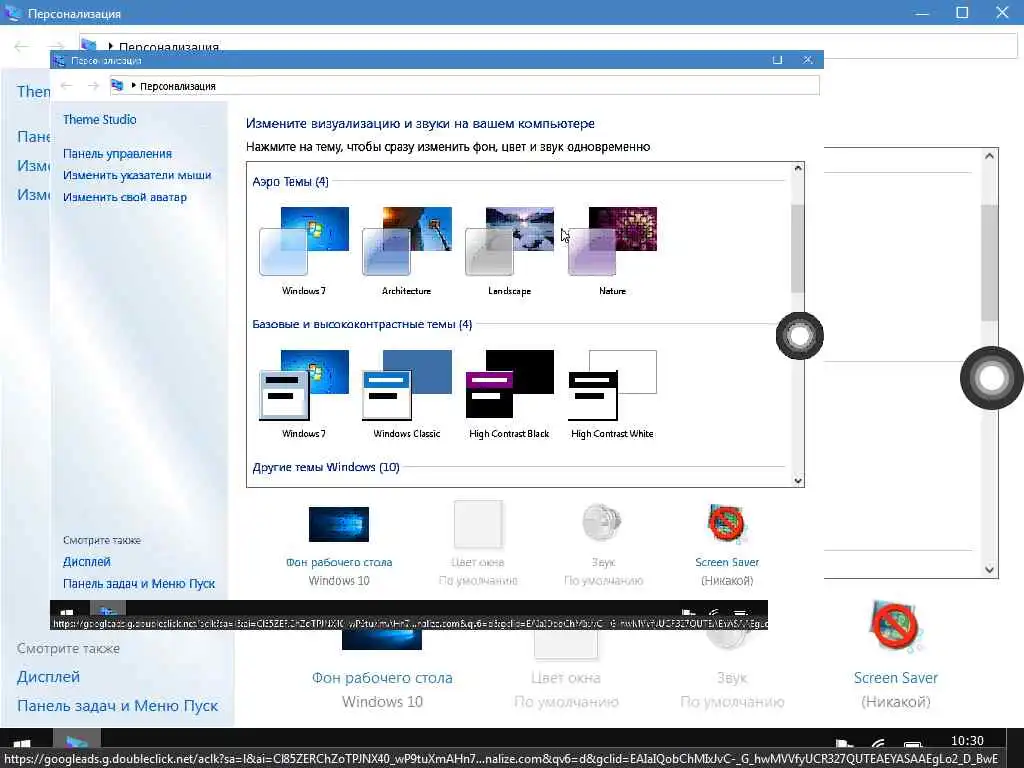Select the Landscape Aero theme

point(509,251)
